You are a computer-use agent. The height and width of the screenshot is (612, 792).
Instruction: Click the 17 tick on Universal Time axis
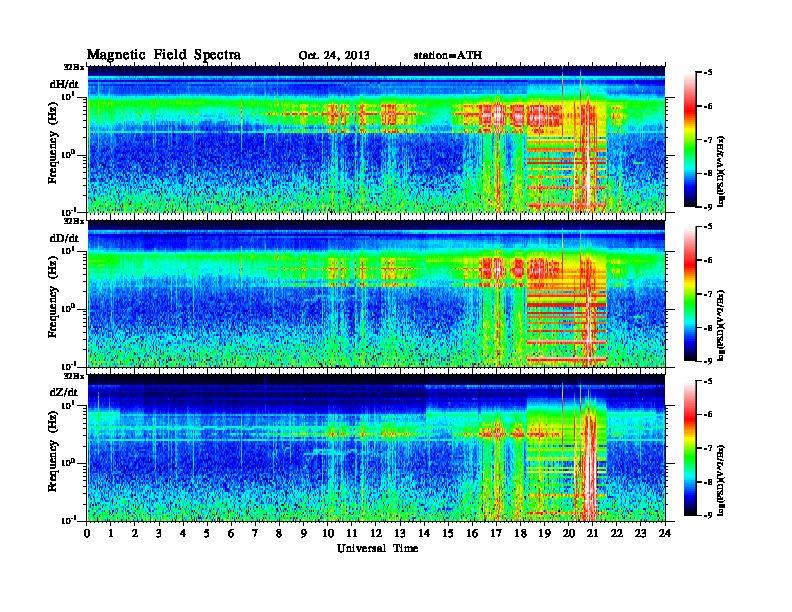(x=496, y=533)
